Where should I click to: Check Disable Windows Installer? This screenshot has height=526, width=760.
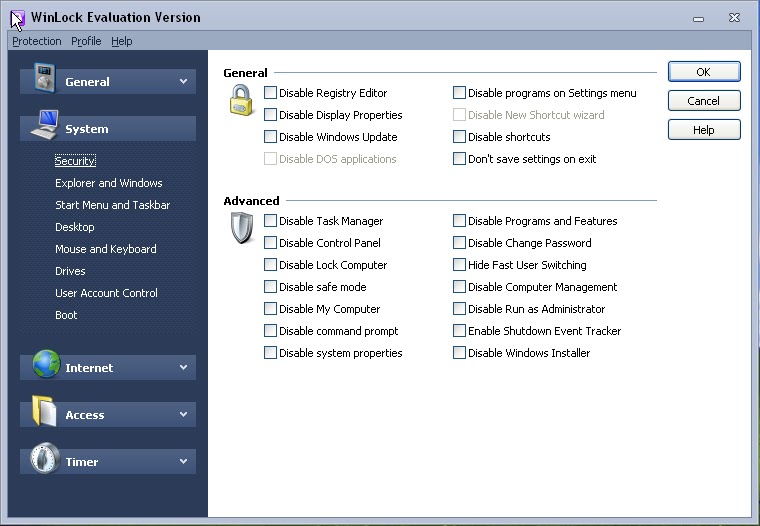[x=459, y=353]
